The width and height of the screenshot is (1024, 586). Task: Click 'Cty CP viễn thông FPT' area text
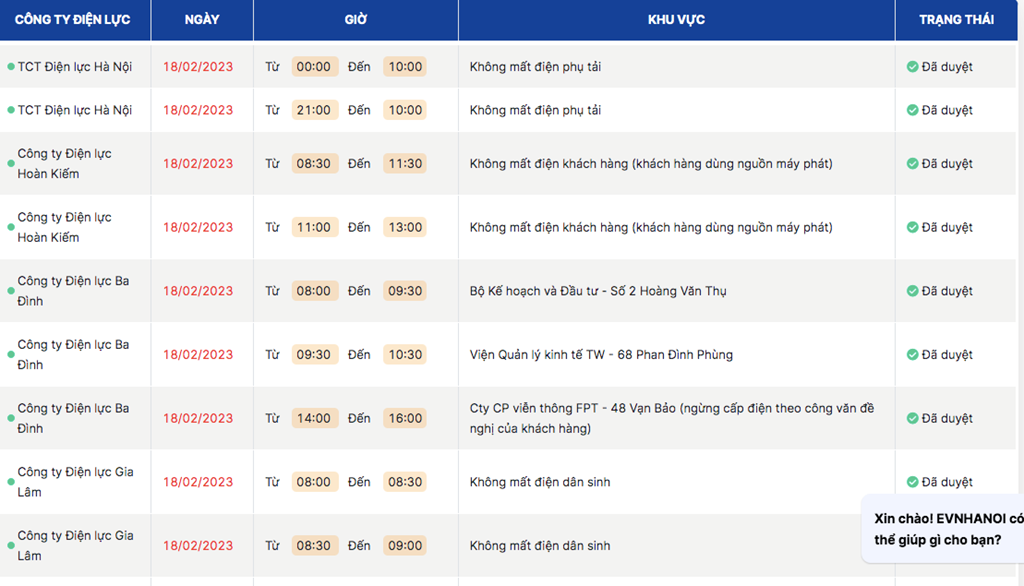(x=671, y=418)
